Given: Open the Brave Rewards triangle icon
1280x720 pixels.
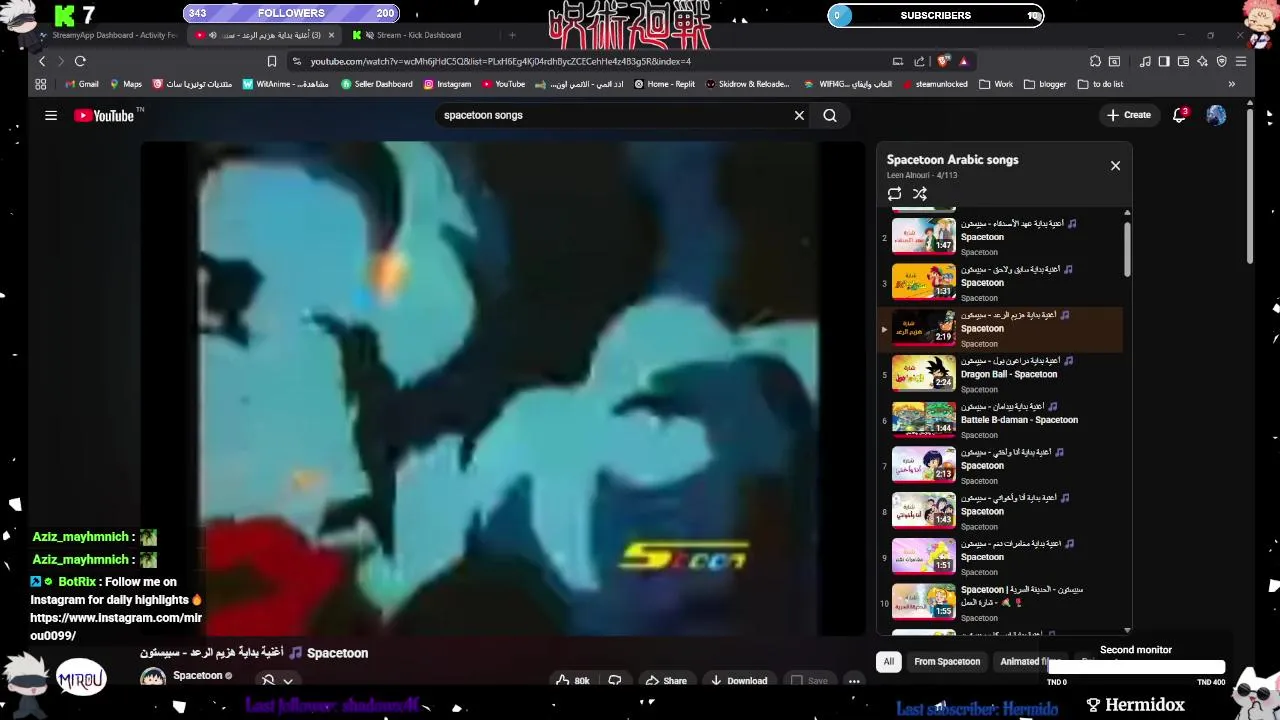Looking at the screenshot, I should (x=964, y=61).
